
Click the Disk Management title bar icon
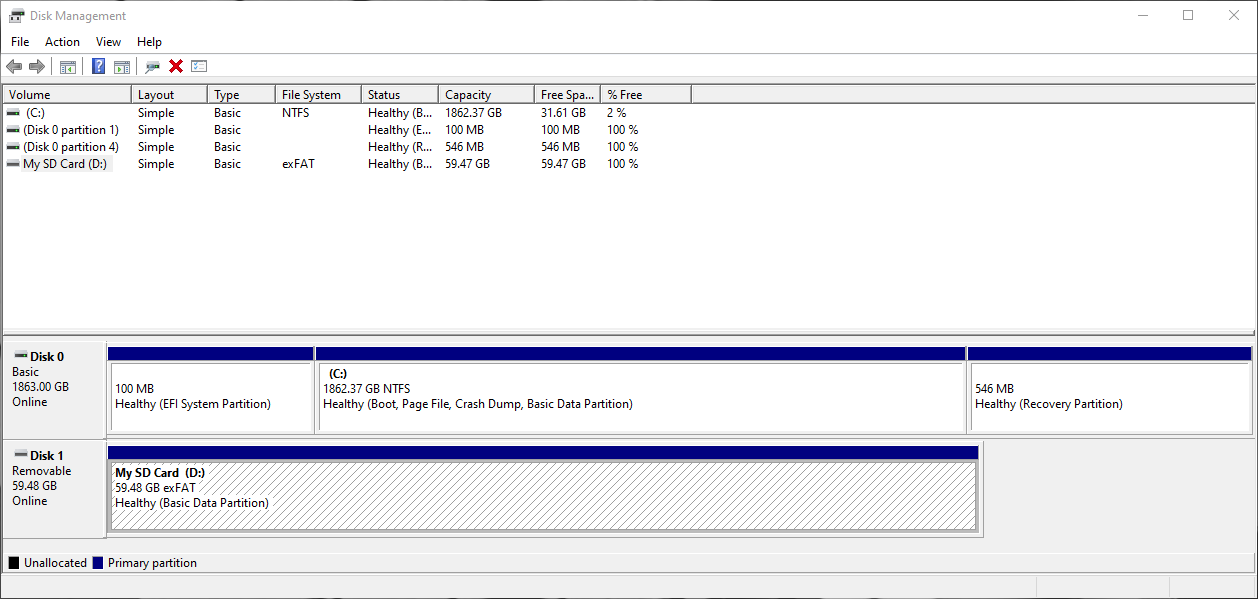pyautogui.click(x=17, y=16)
